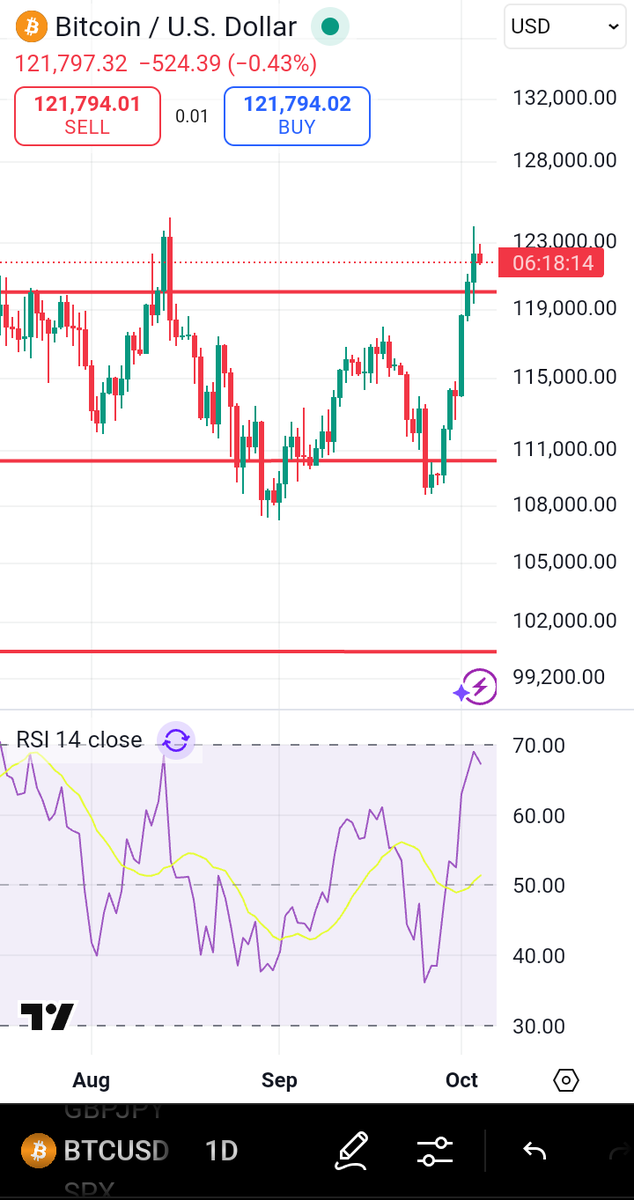Tap the Aug date label on the time axis
Image resolution: width=634 pixels, height=1200 pixels.
pyautogui.click(x=91, y=1080)
